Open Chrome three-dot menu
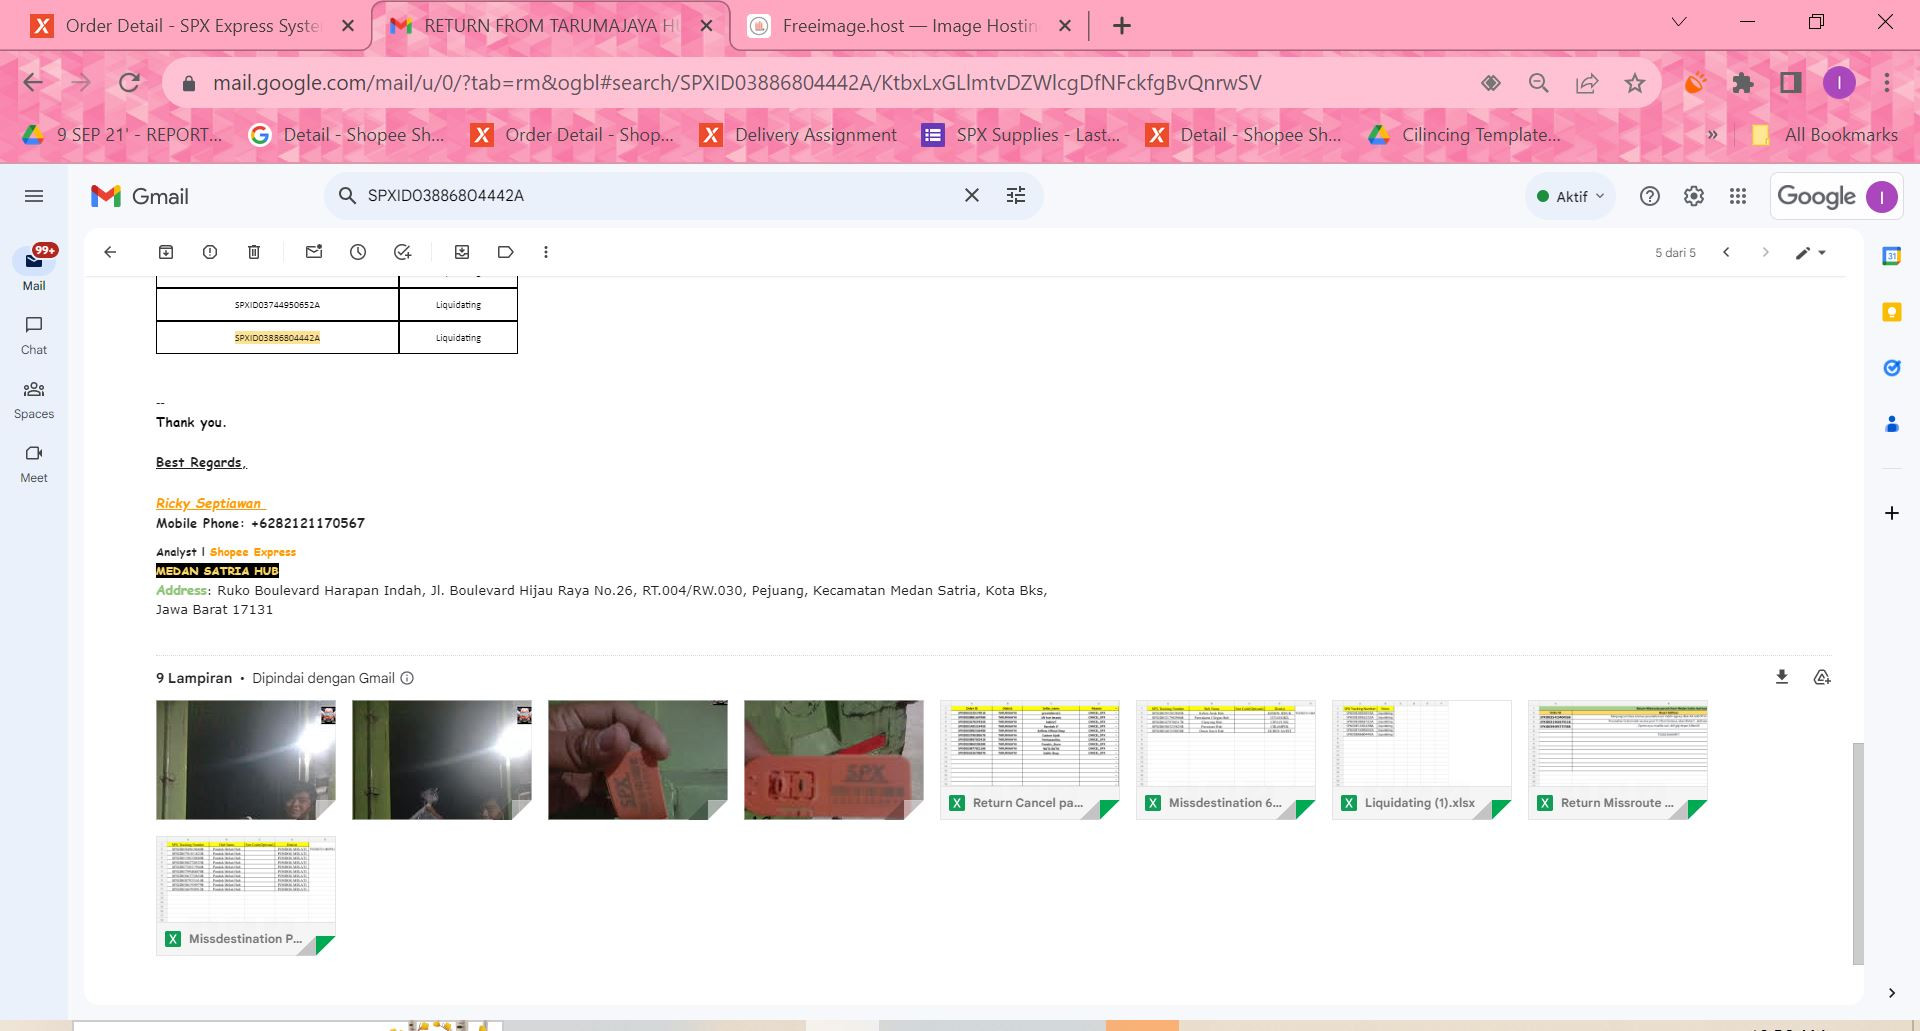This screenshot has width=1920, height=1031. click(x=1887, y=83)
